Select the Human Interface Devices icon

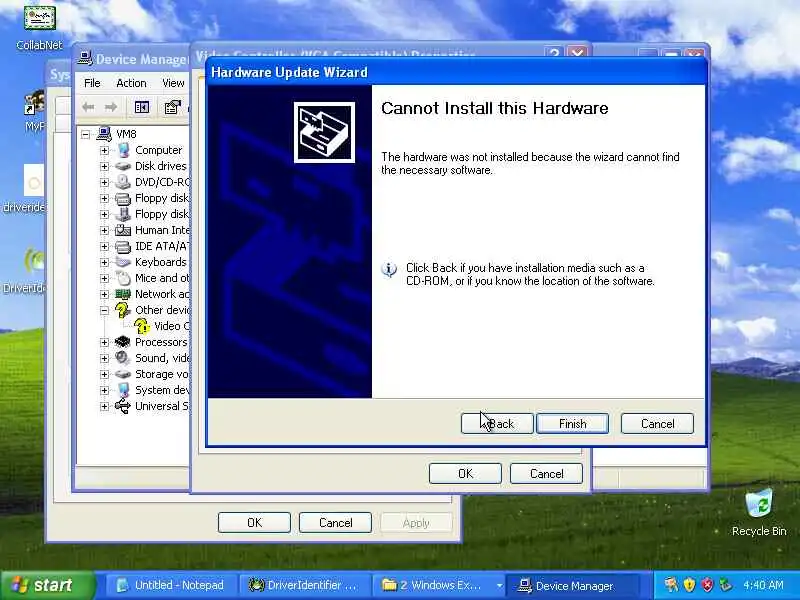[x=123, y=230]
